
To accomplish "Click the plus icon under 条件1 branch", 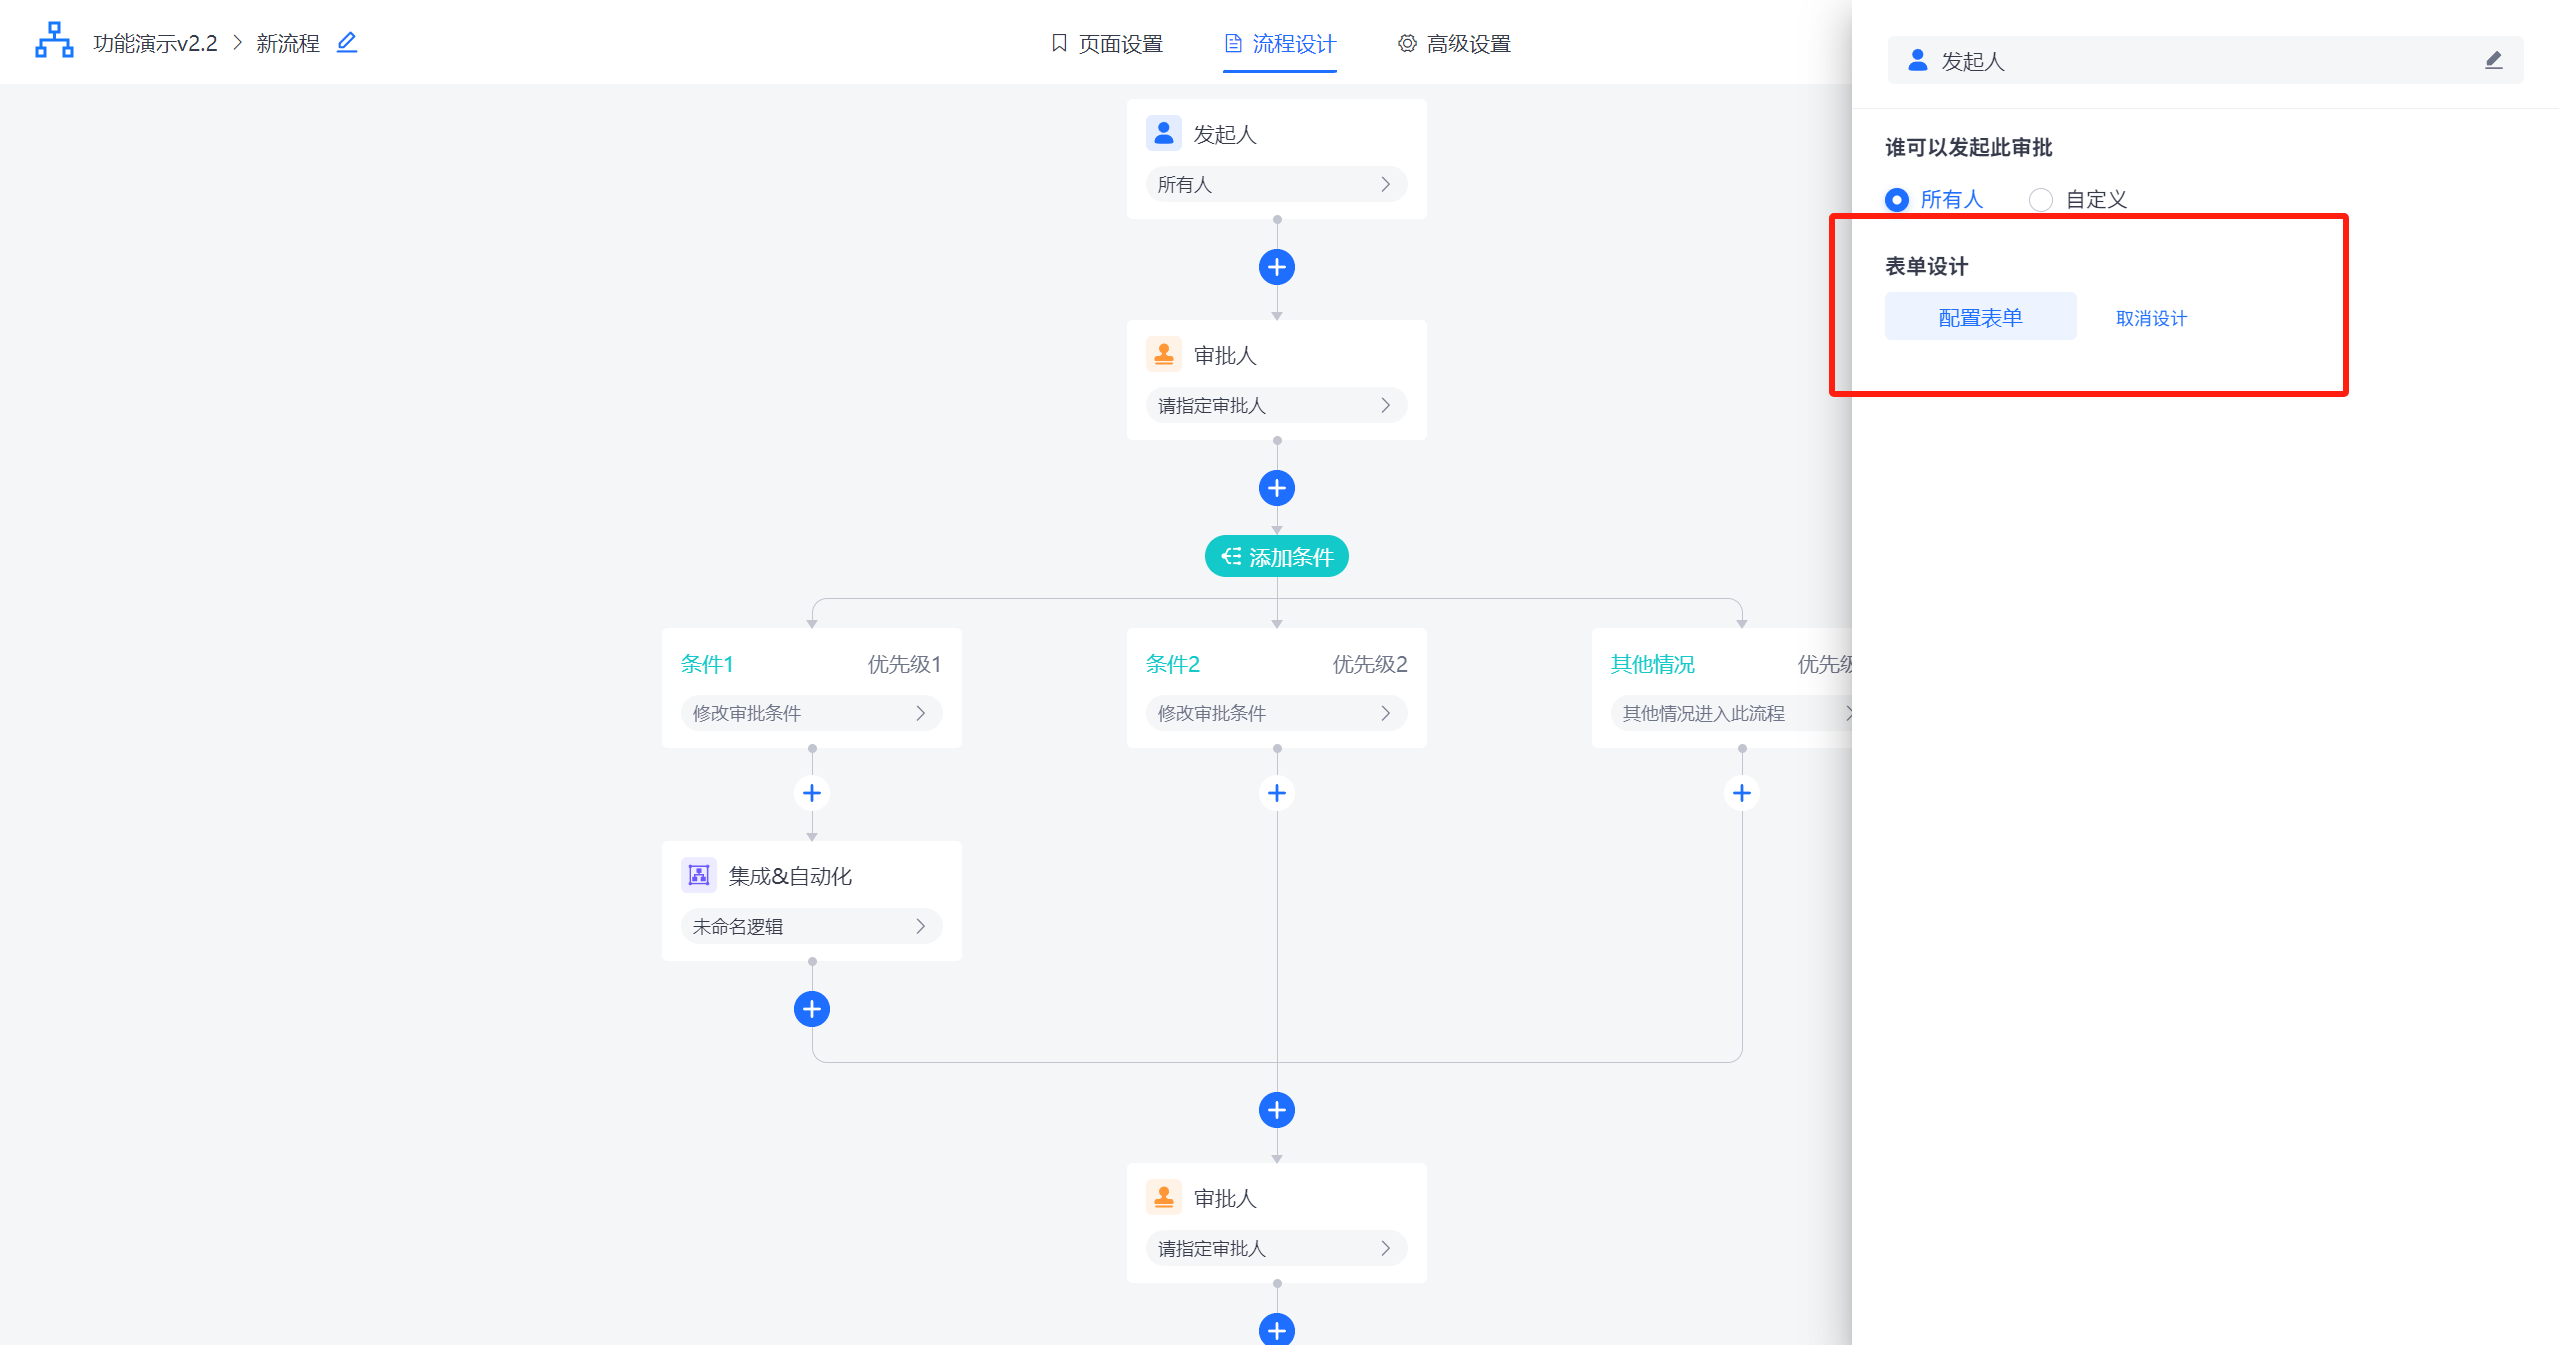I will coord(811,793).
